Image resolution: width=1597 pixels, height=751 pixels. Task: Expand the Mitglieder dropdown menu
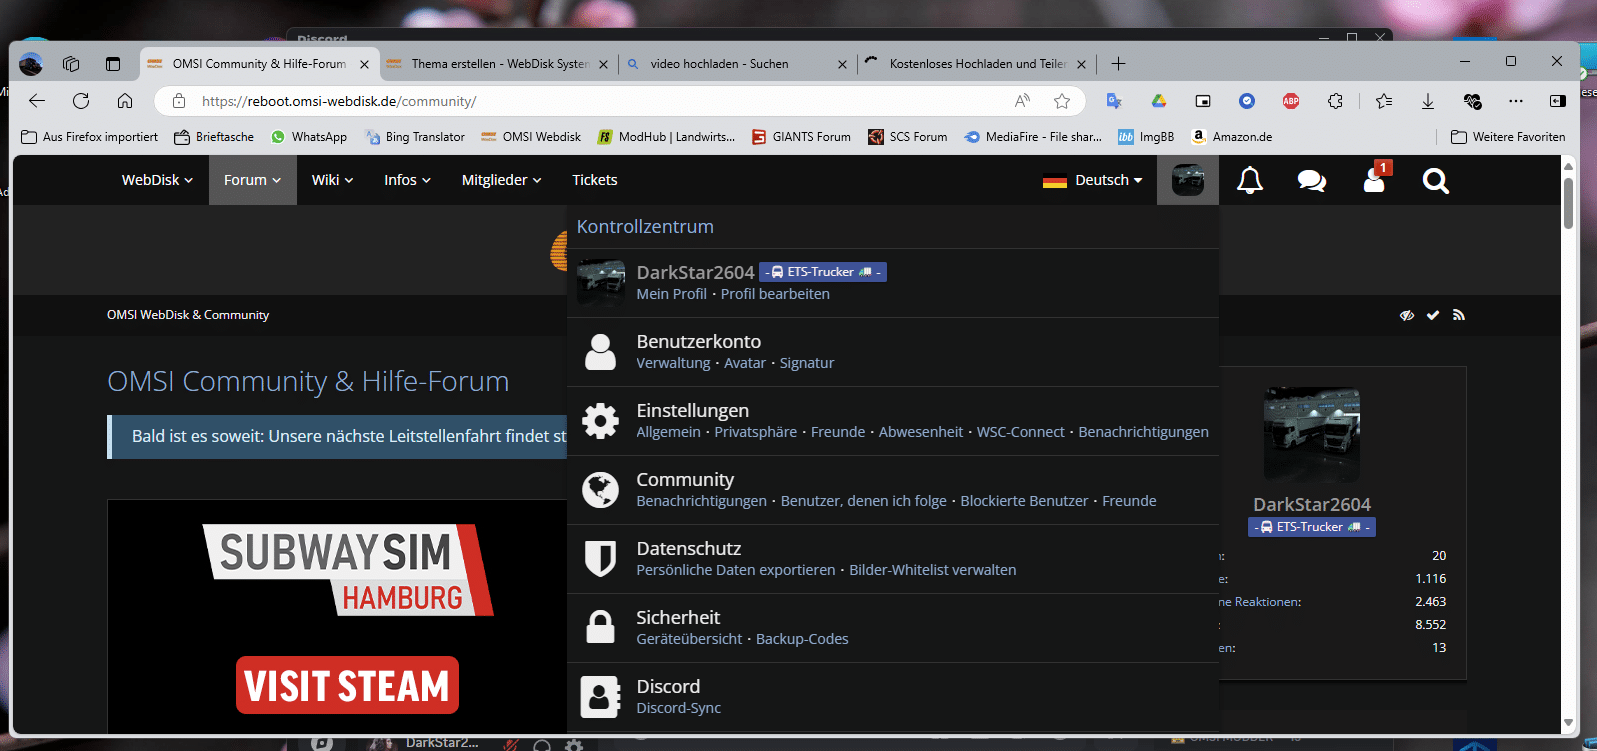501,180
